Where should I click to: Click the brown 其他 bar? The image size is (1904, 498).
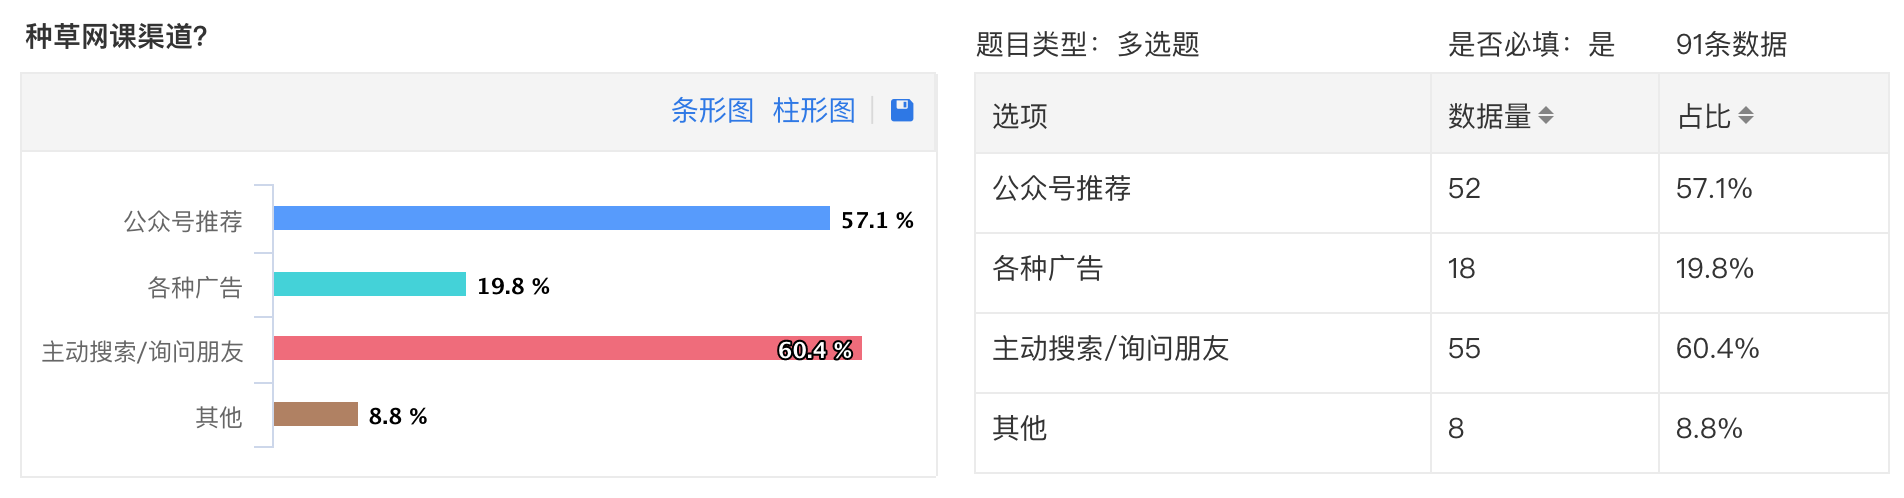click(316, 414)
